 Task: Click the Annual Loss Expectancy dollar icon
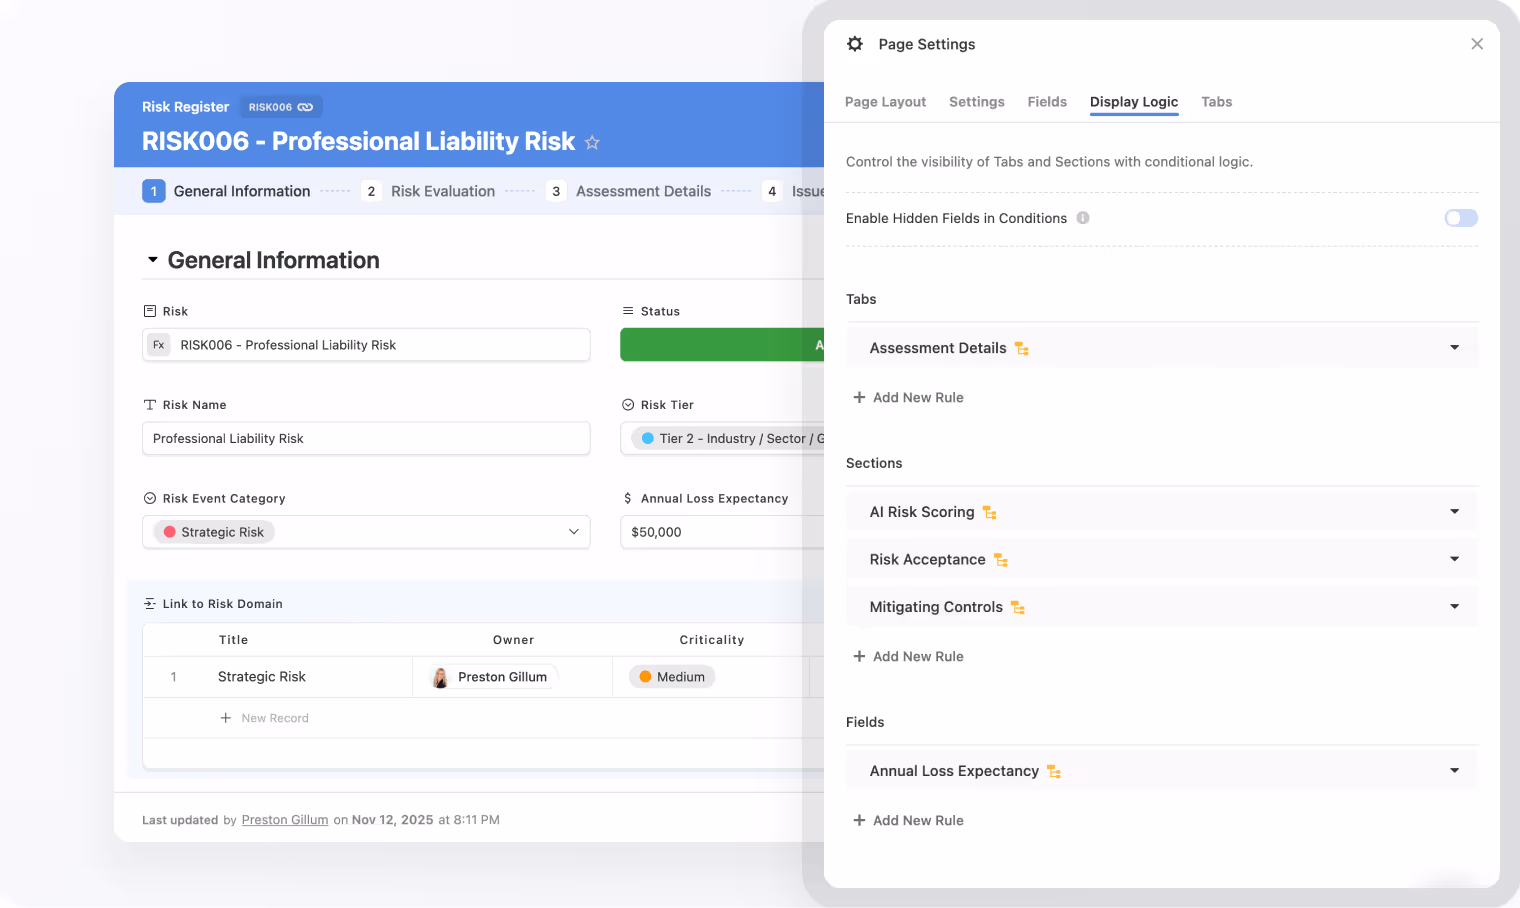(x=627, y=498)
